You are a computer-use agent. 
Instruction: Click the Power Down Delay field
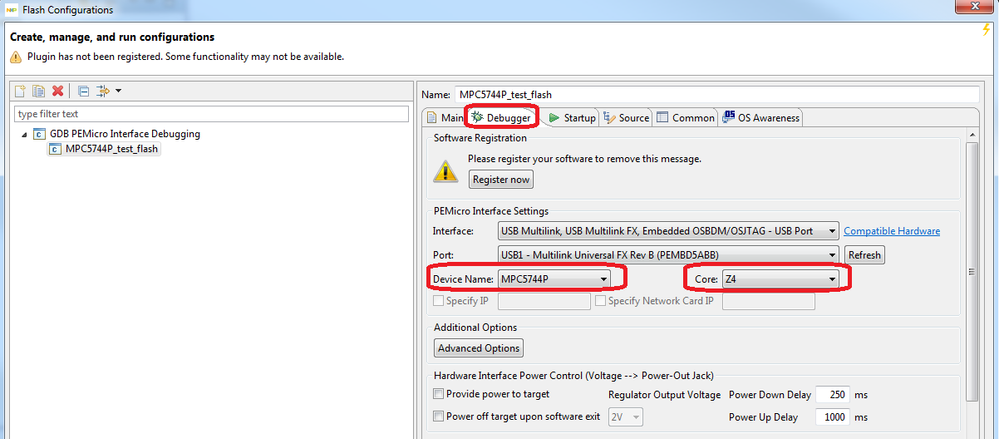832,394
